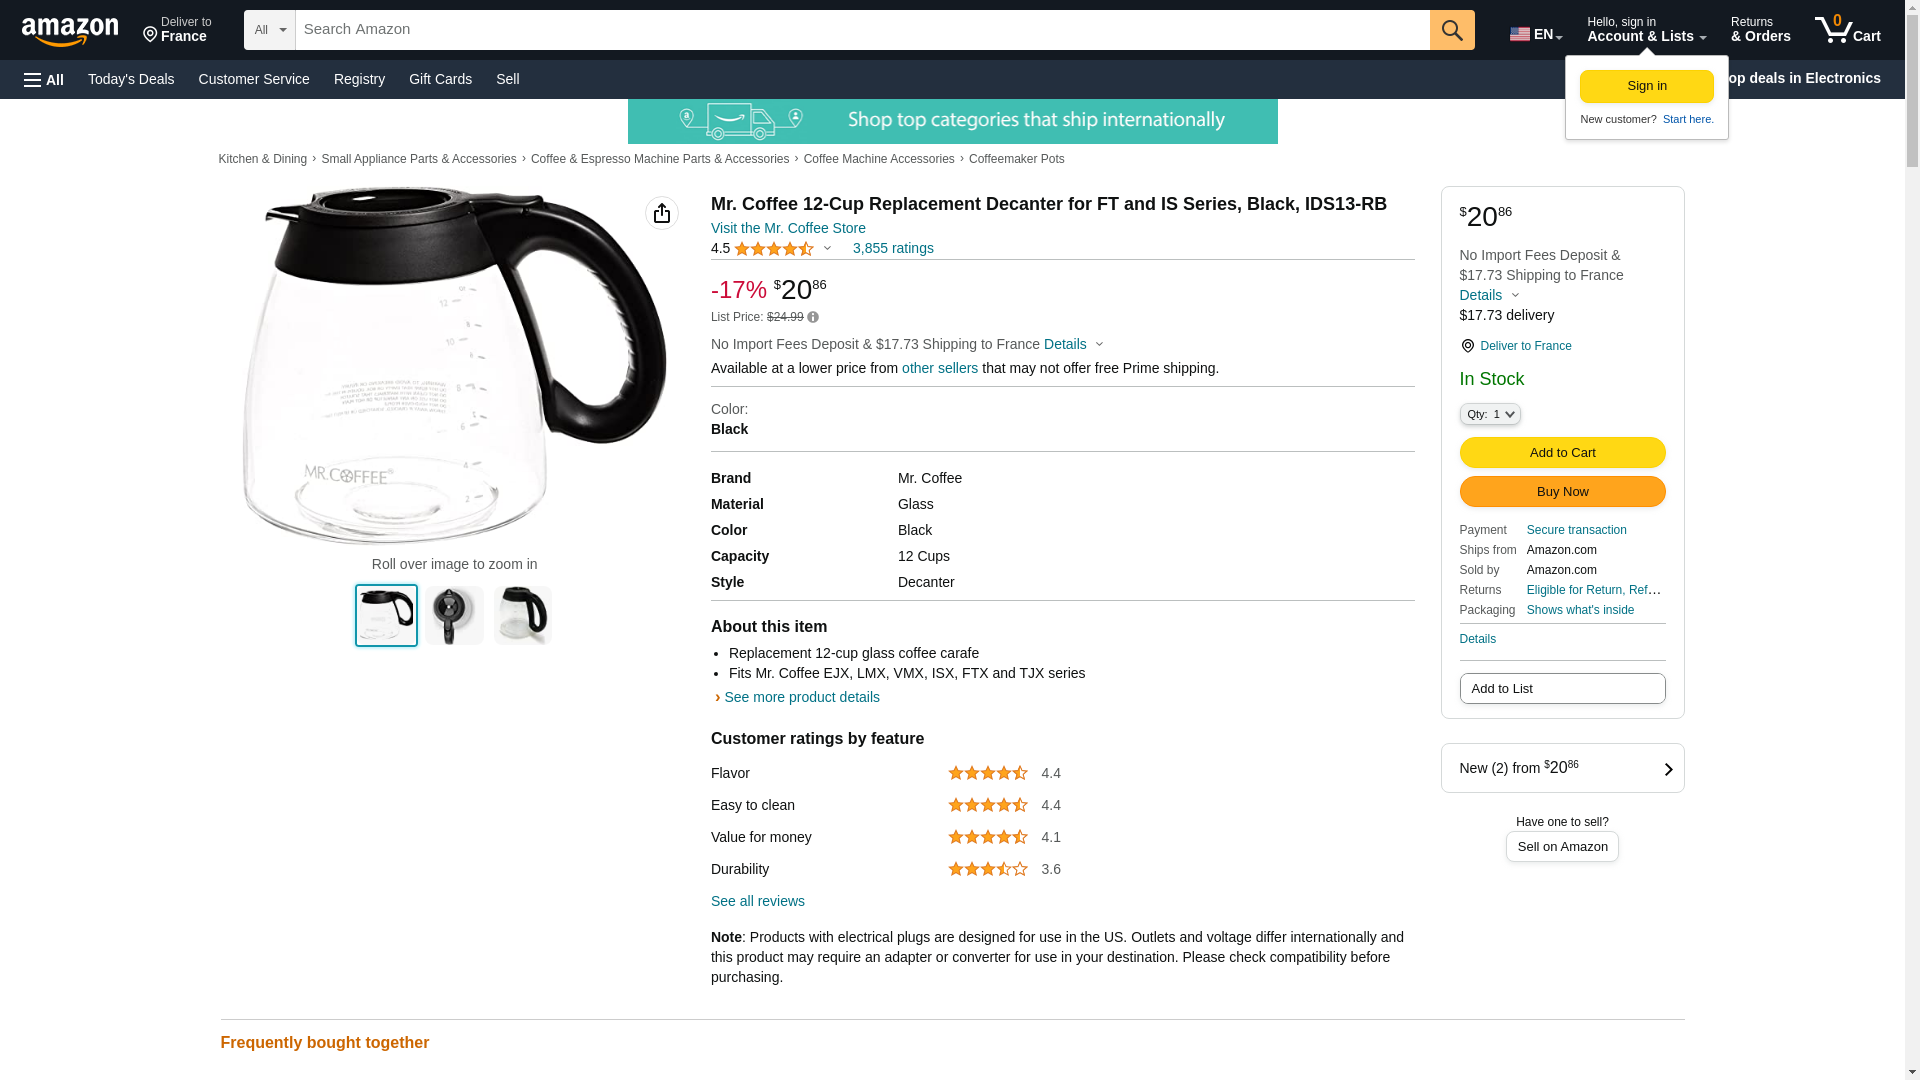Expand Details under the buy box price
This screenshot has width=1920, height=1080.
click(x=1489, y=295)
